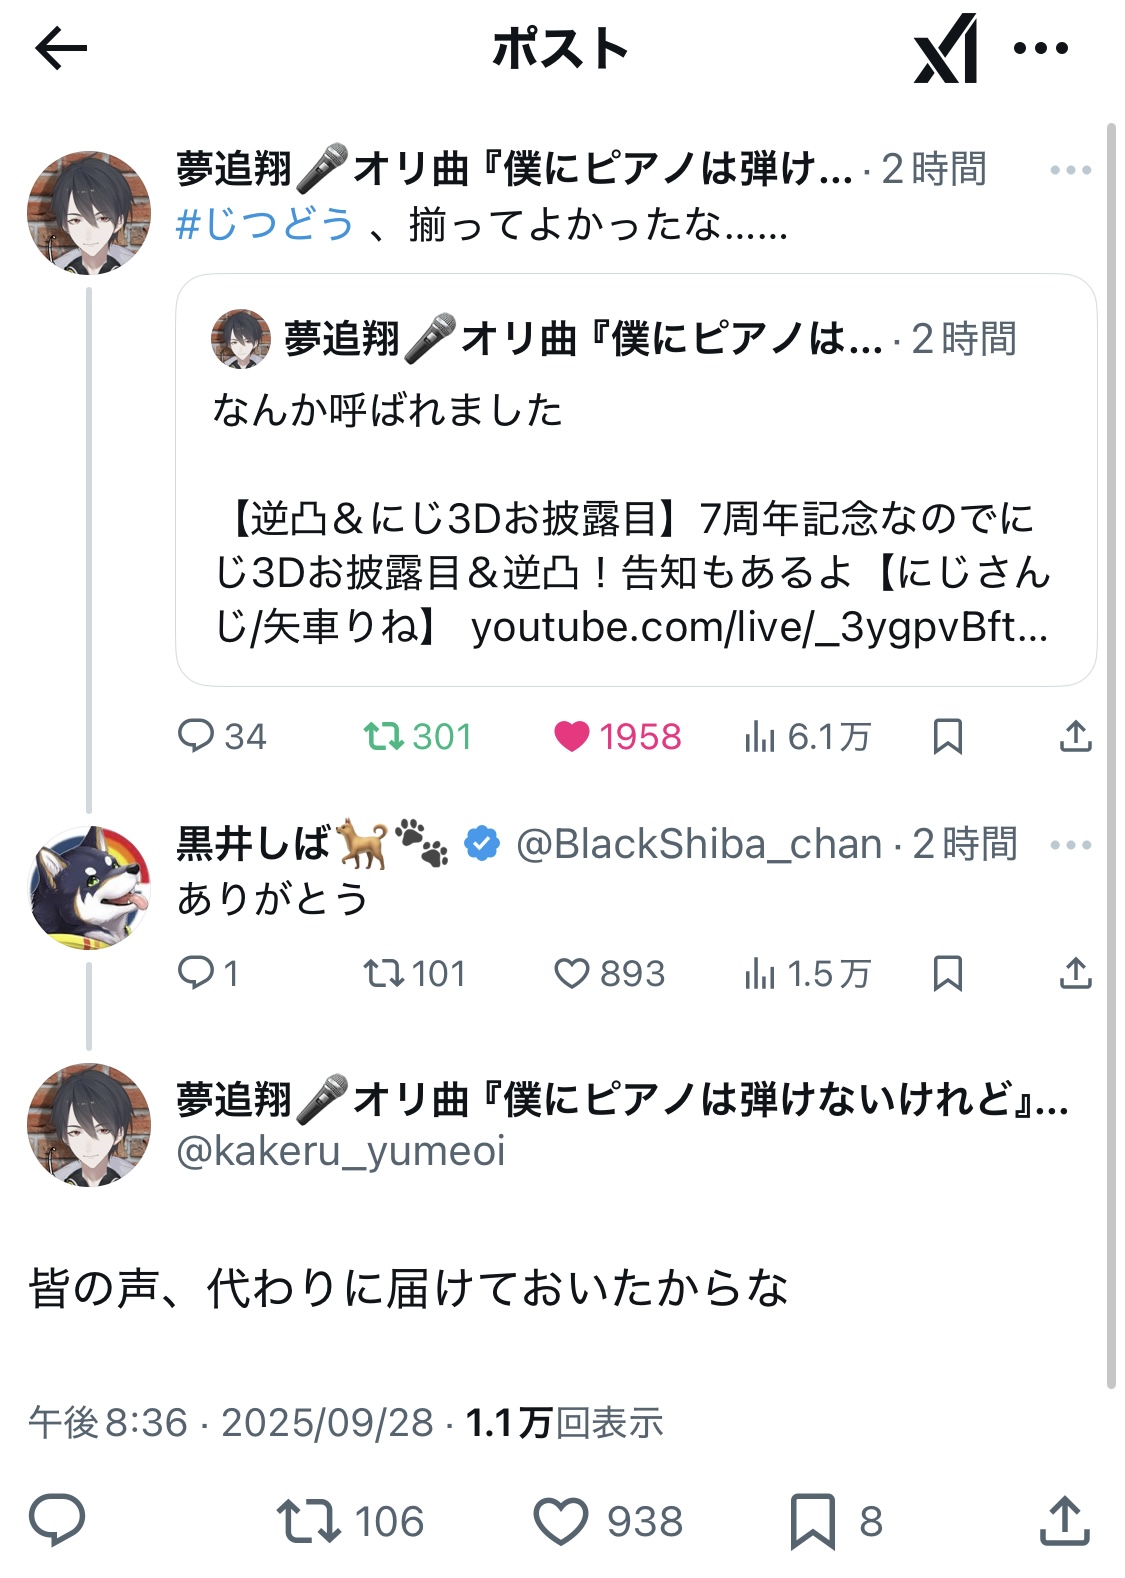Open the #じつどう hashtag

(265, 225)
